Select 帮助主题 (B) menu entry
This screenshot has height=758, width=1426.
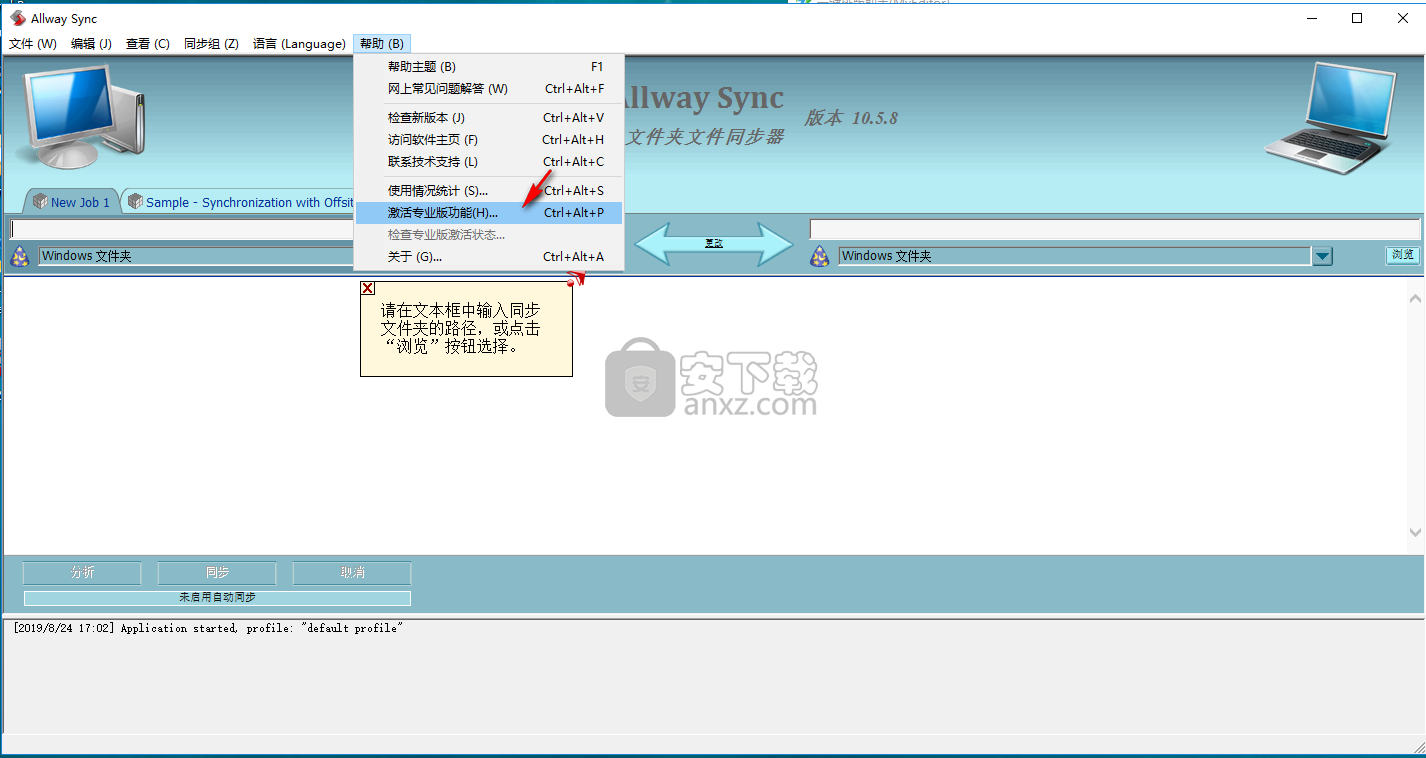click(489, 67)
